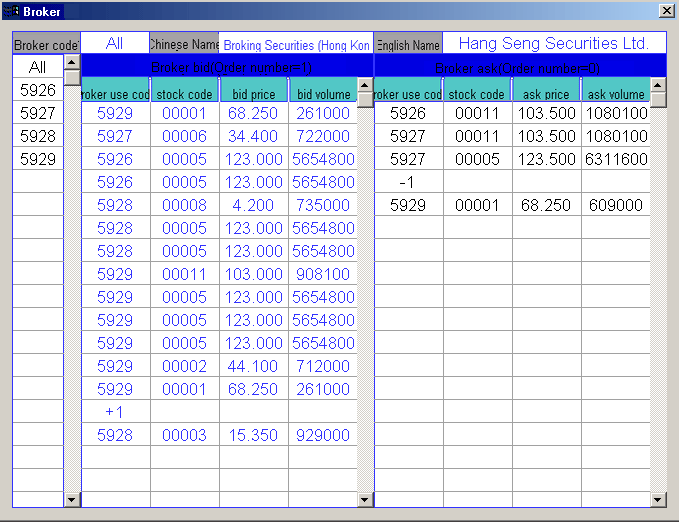This screenshot has height=522, width=679.
Task: Sort by ask volume column header
Action: click(x=616, y=91)
